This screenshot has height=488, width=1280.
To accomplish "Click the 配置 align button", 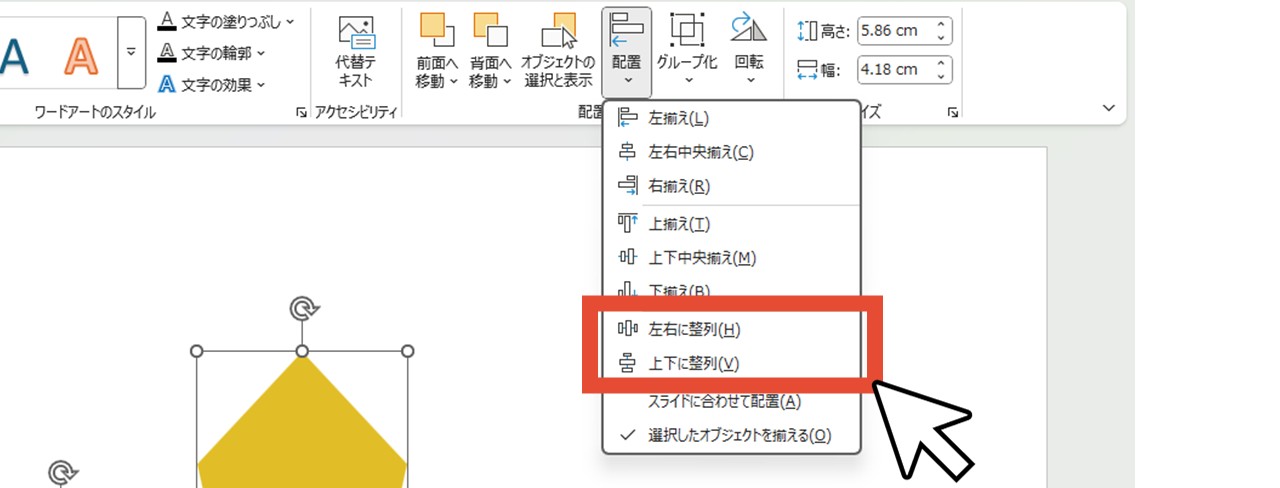I will 627,52.
